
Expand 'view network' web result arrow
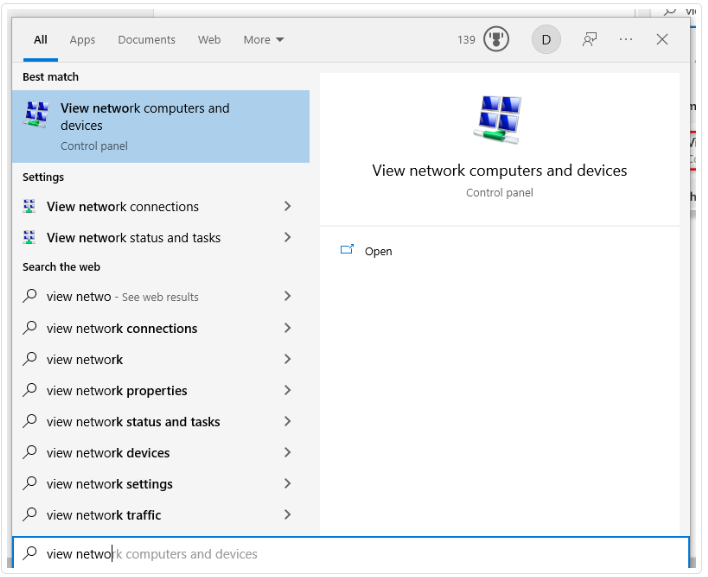tap(287, 359)
